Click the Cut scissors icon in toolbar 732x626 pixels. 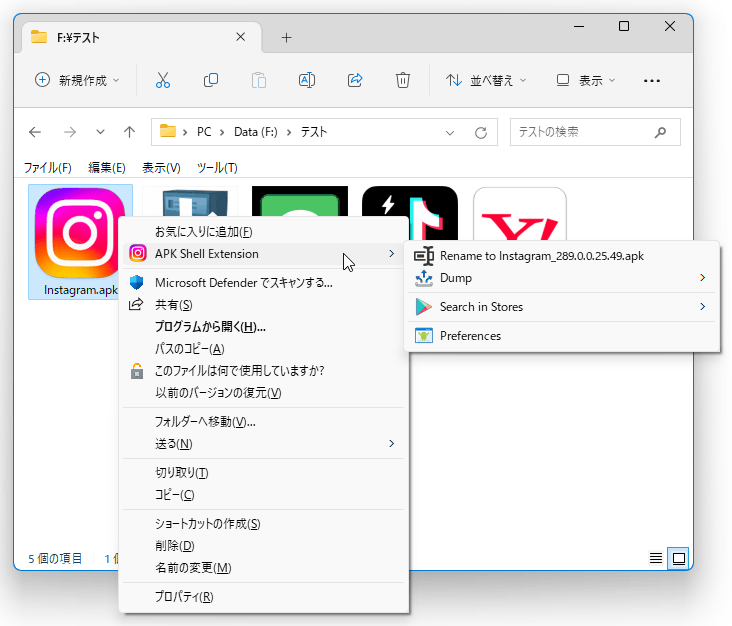tap(162, 80)
